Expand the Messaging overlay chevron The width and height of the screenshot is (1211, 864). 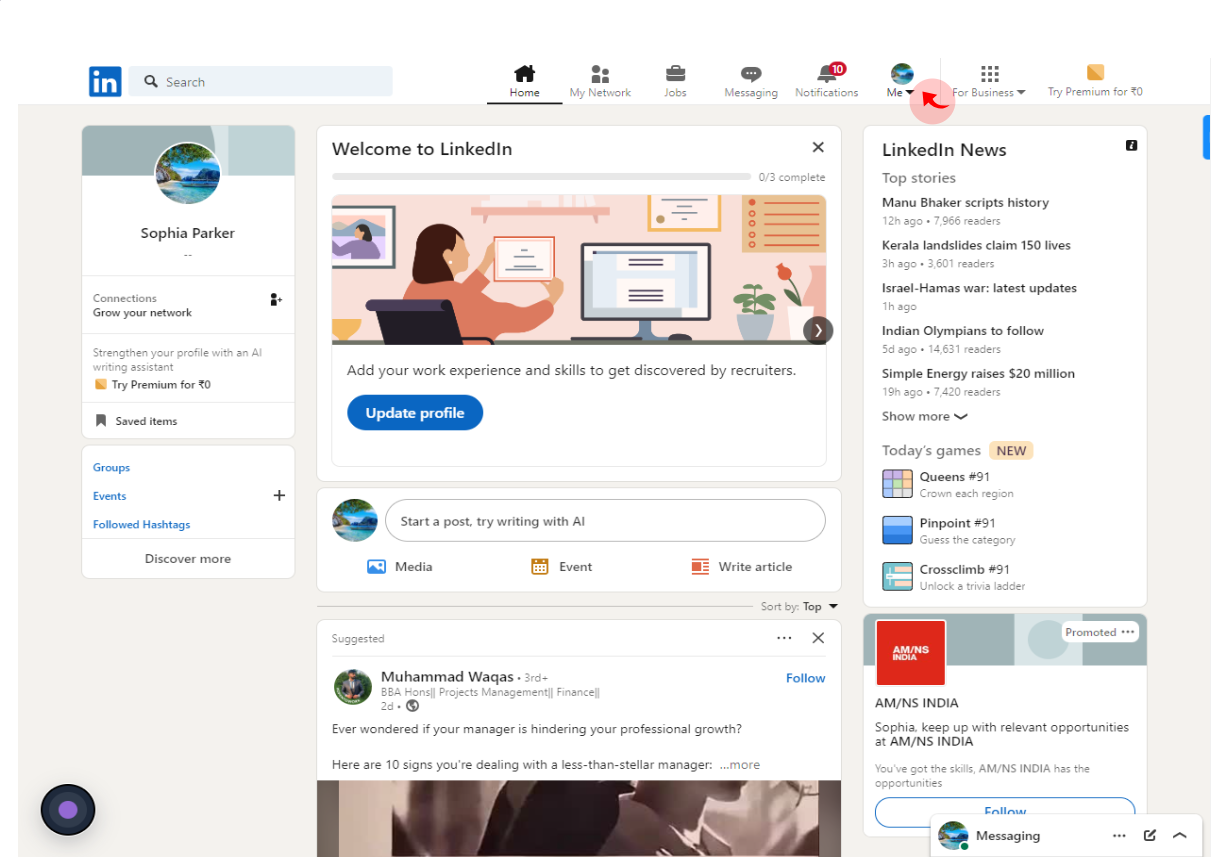click(1180, 836)
